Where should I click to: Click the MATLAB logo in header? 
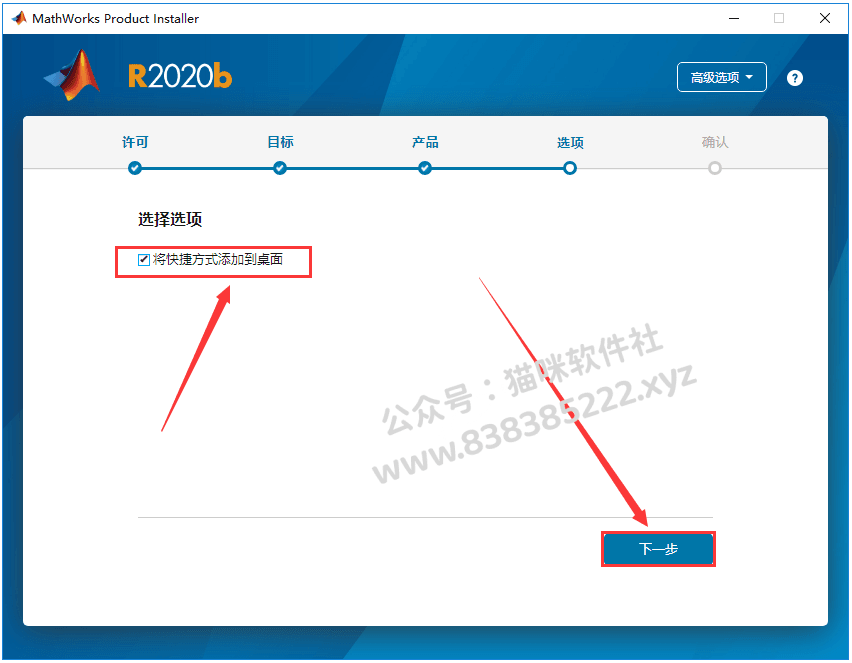click(x=72, y=76)
